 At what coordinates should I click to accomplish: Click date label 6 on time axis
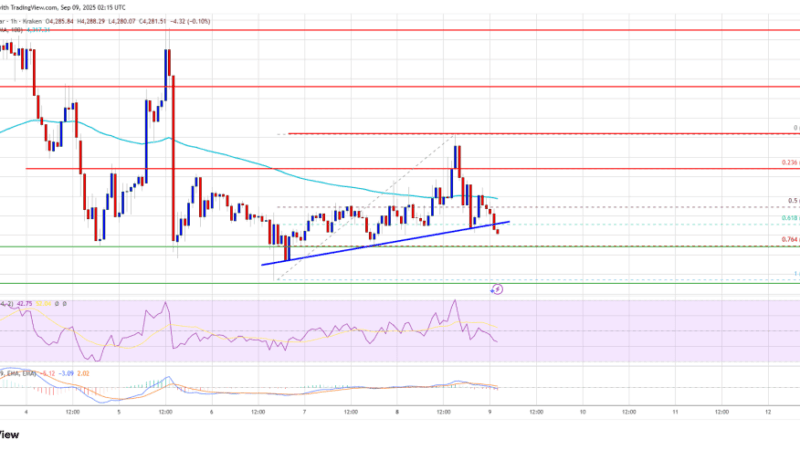(212, 412)
